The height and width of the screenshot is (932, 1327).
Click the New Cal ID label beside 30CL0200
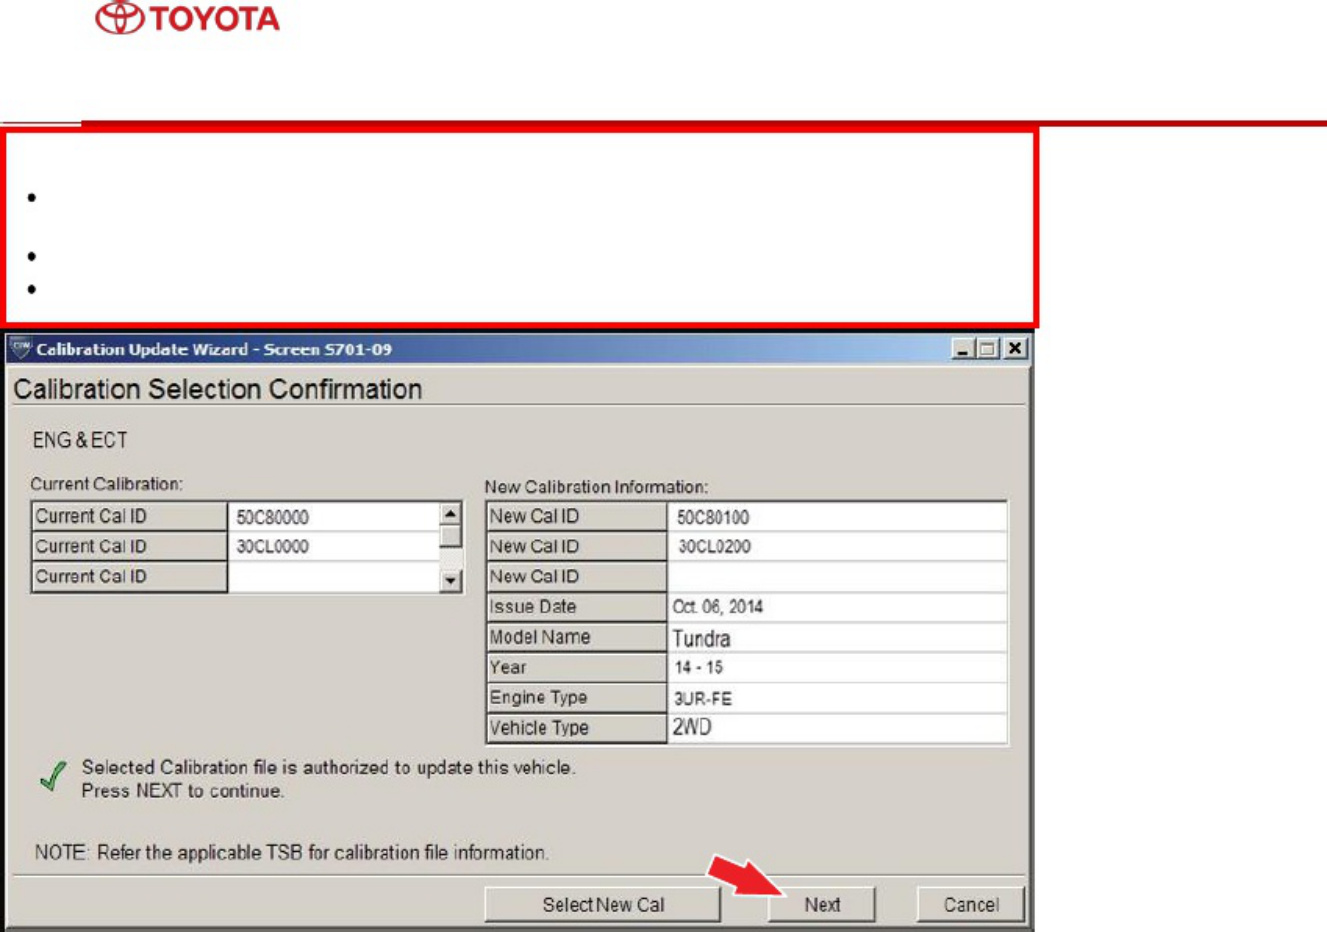click(x=577, y=547)
